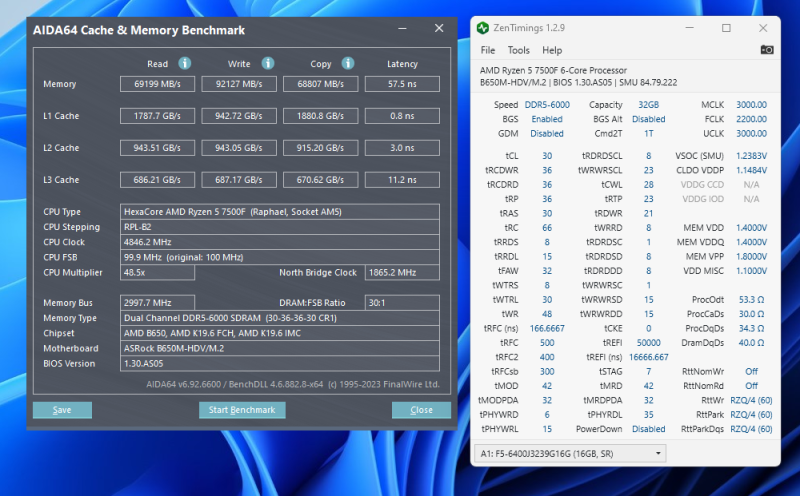Viewport: 800px width, 496px height.
Task: Click GDM value Disabled
Action: click(x=547, y=133)
